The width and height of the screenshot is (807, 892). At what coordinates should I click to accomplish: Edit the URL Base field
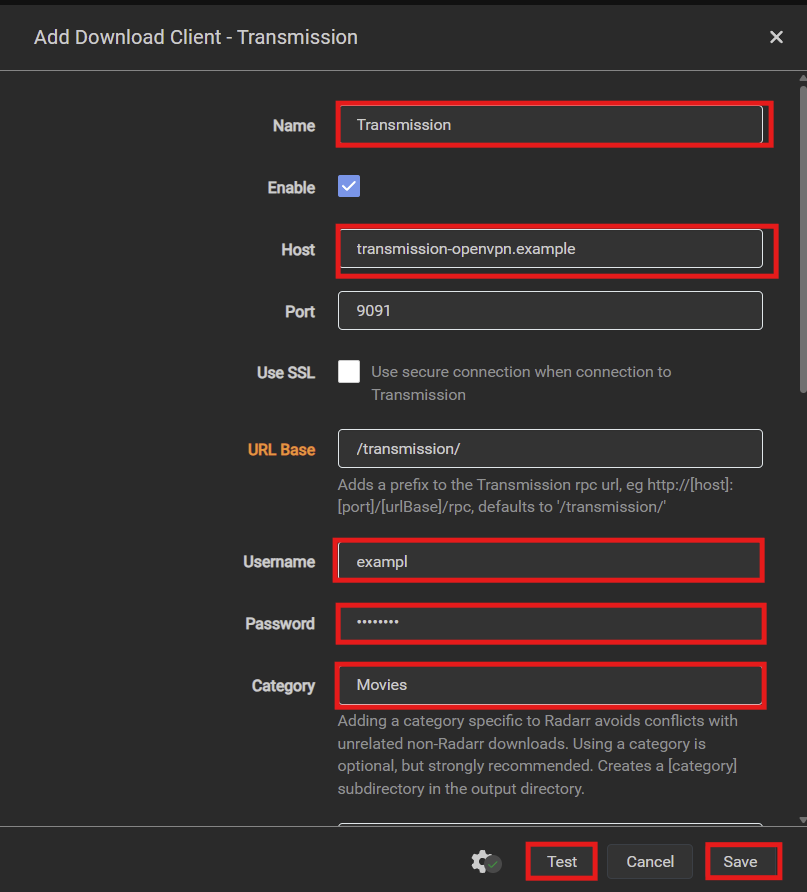pyautogui.click(x=550, y=449)
